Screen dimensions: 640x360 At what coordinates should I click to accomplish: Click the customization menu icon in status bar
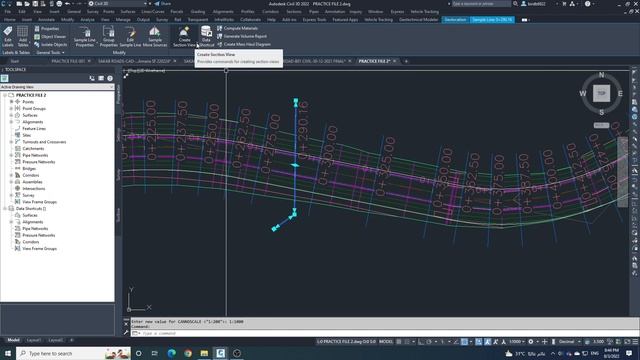pos(635,342)
